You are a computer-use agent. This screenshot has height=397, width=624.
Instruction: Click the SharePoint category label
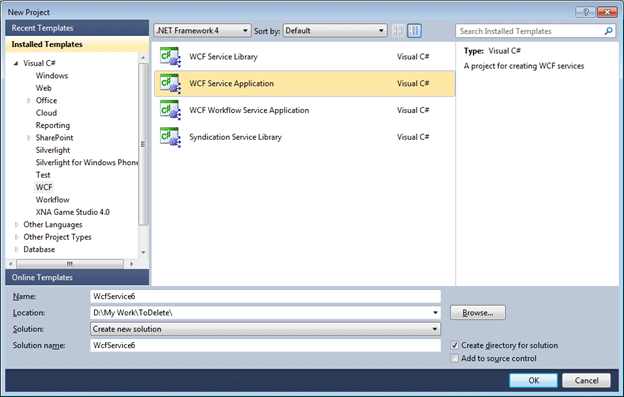click(55, 138)
